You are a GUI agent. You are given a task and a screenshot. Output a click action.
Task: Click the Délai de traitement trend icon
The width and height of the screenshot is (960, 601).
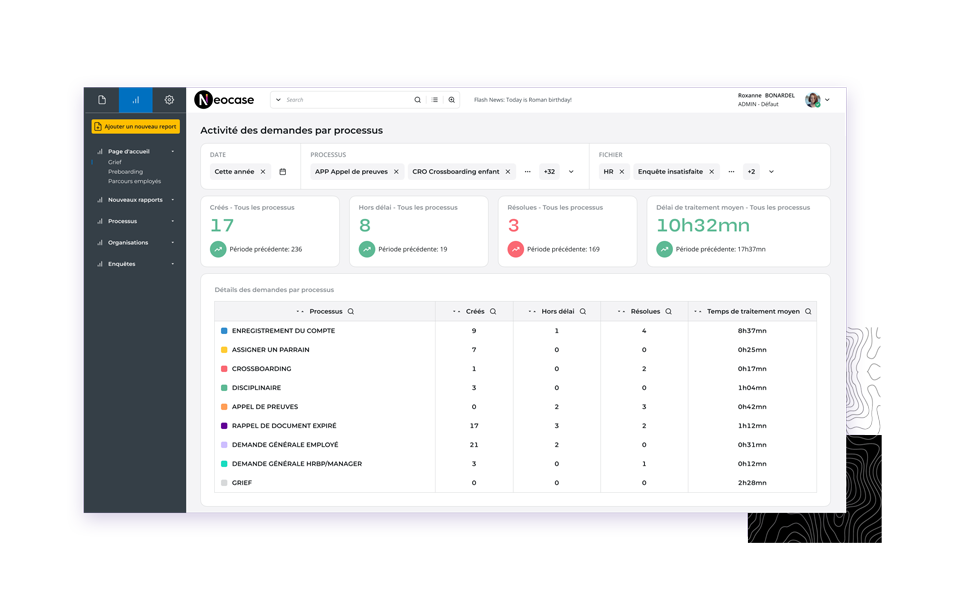coord(664,249)
